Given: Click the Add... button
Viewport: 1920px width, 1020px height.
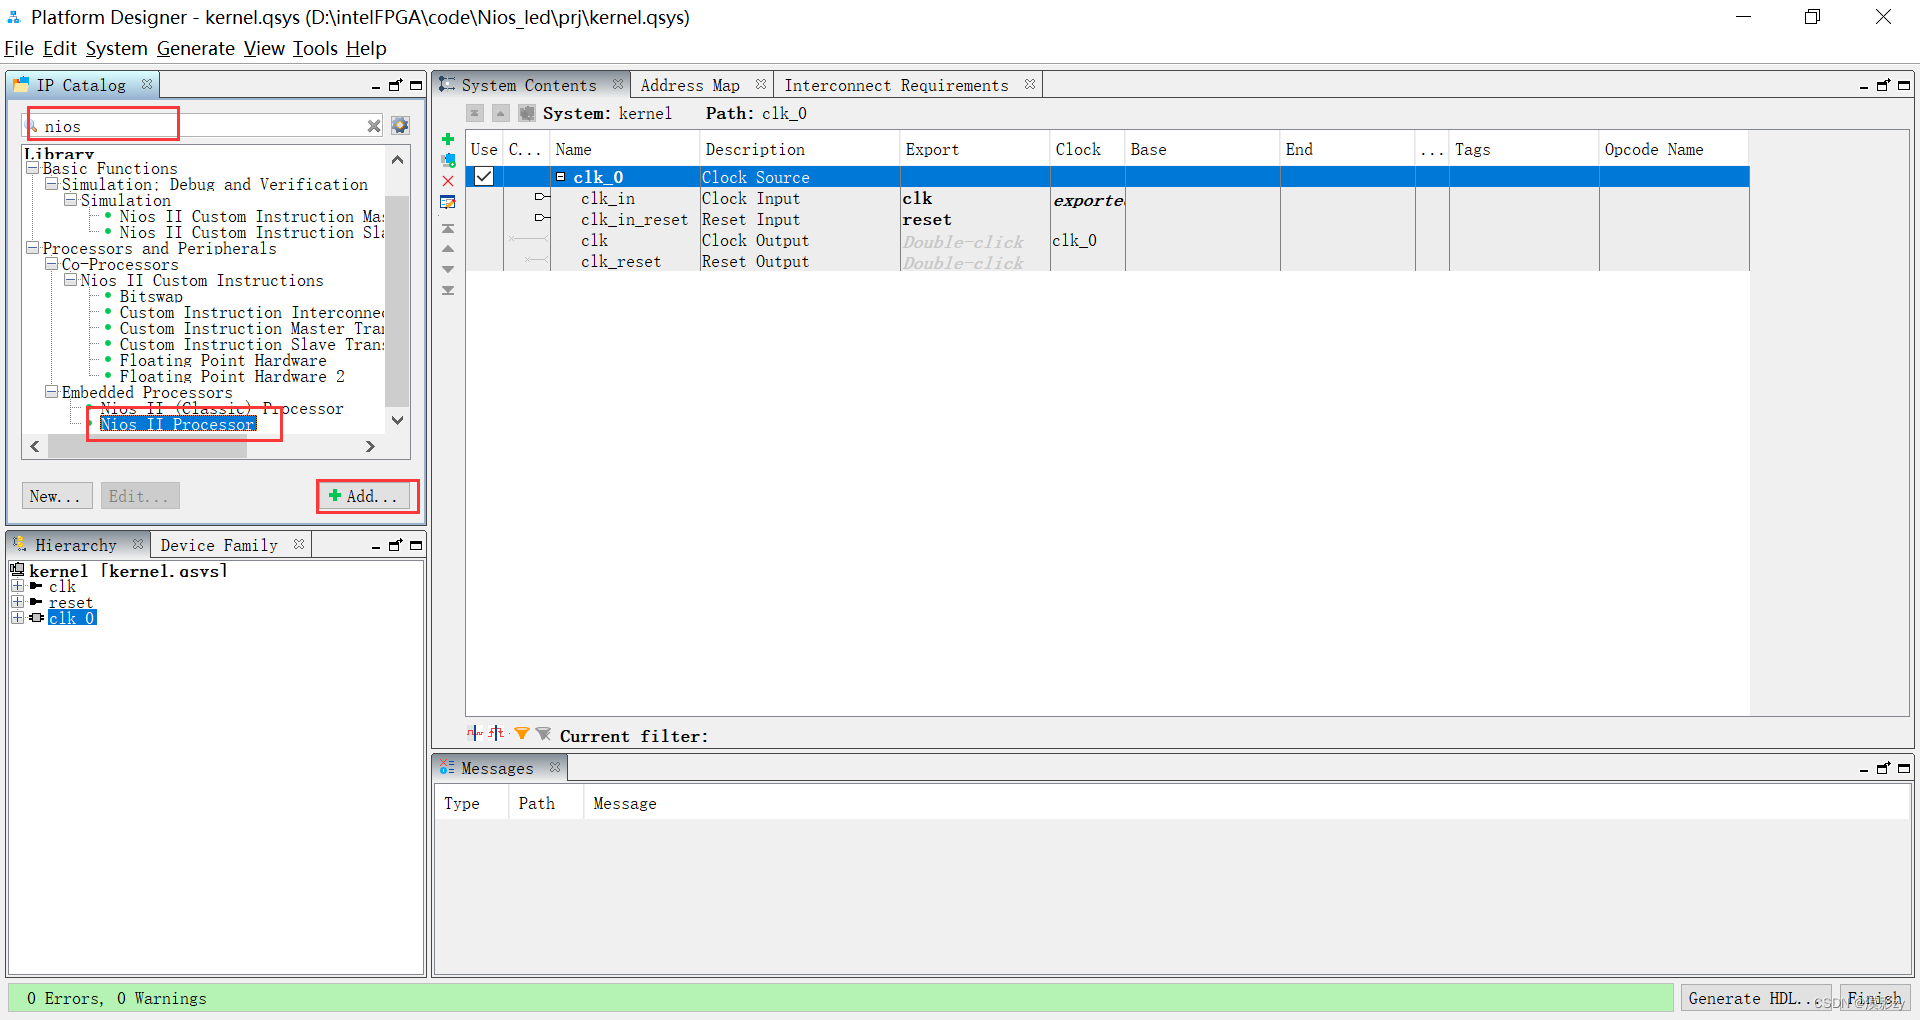Looking at the screenshot, I should point(363,496).
